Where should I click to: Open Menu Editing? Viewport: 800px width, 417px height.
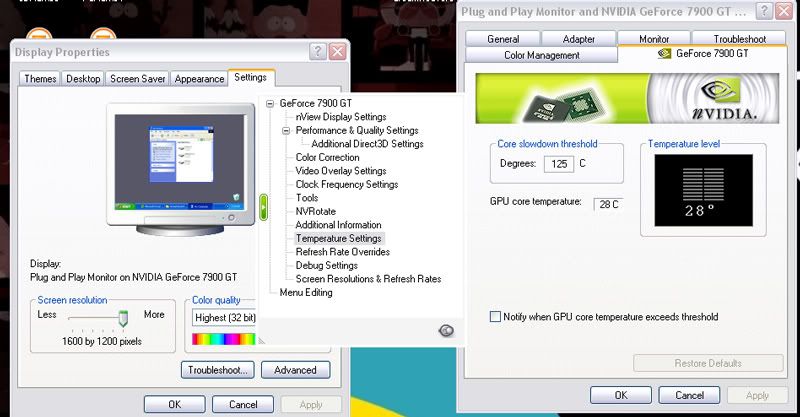pos(306,292)
